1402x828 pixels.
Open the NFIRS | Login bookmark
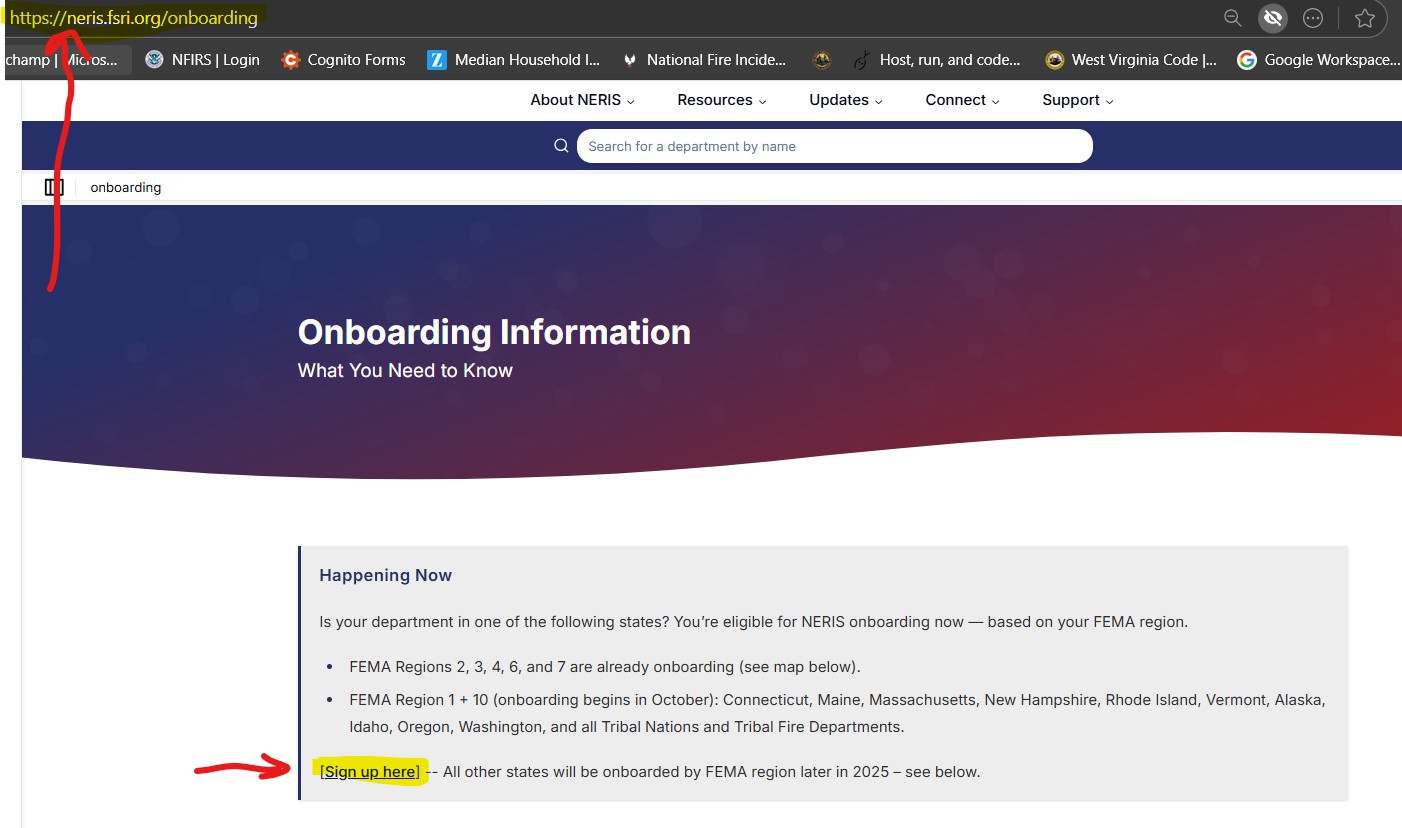(x=202, y=60)
